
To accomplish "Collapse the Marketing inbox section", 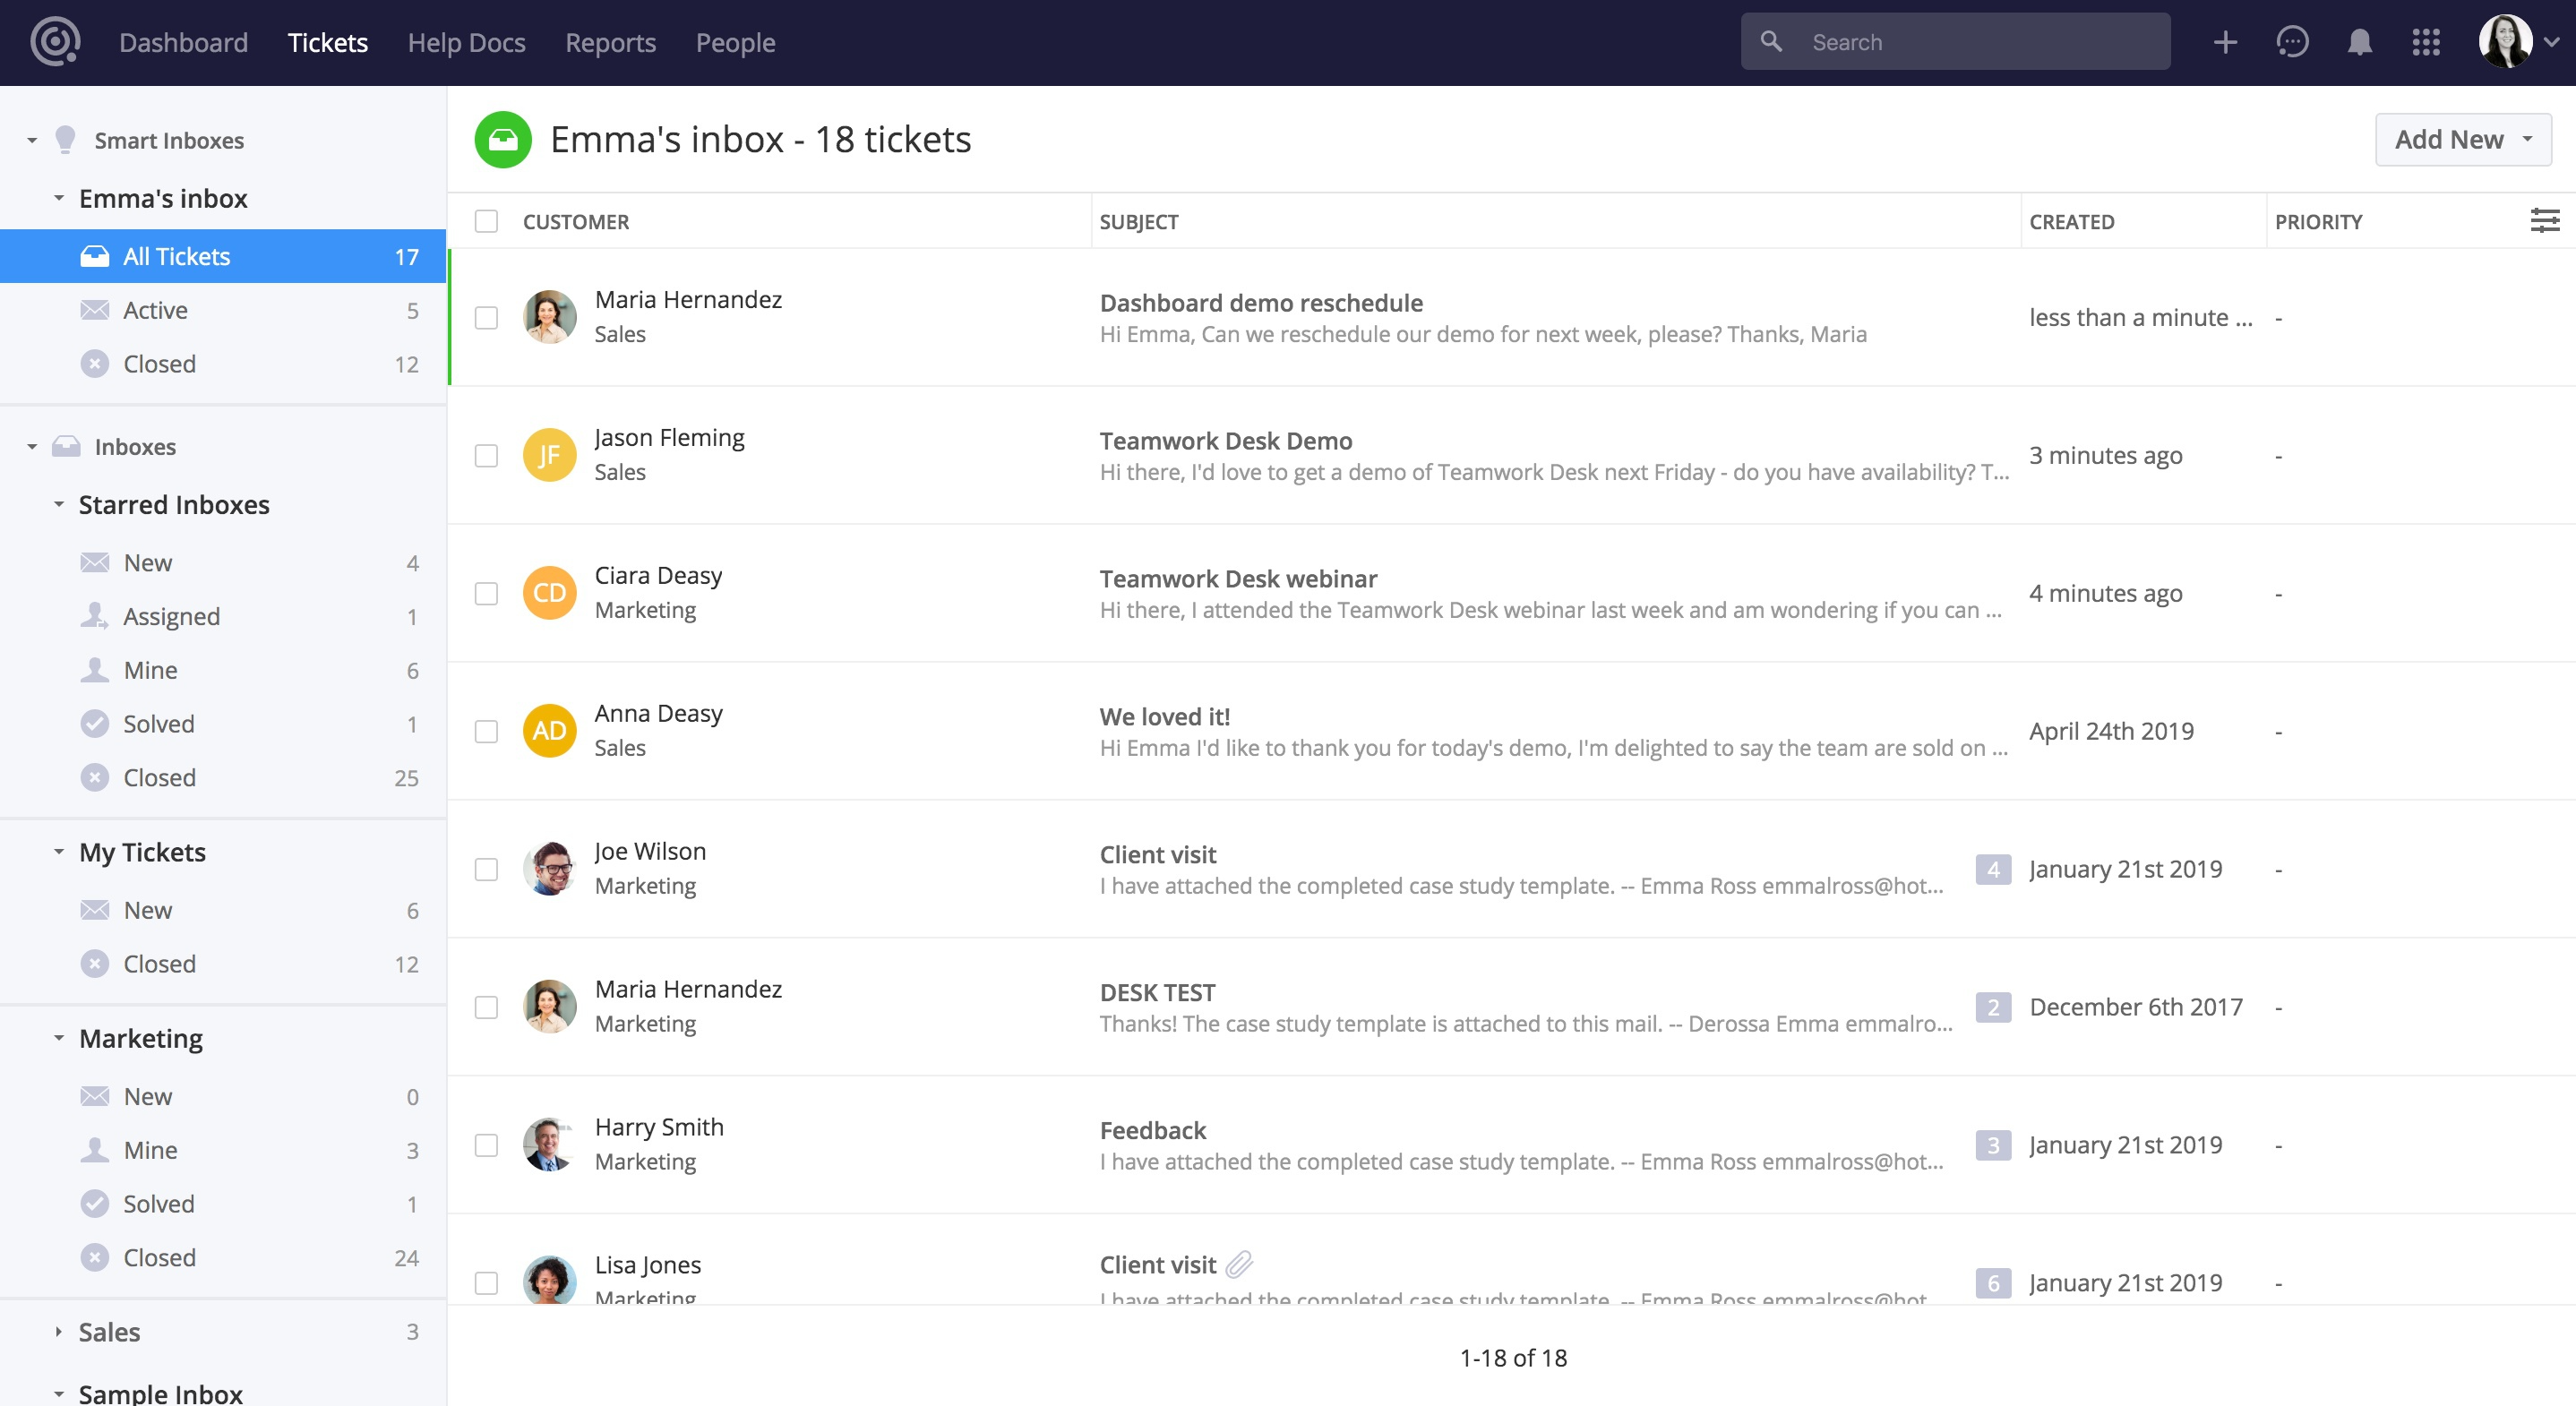I will point(59,1038).
